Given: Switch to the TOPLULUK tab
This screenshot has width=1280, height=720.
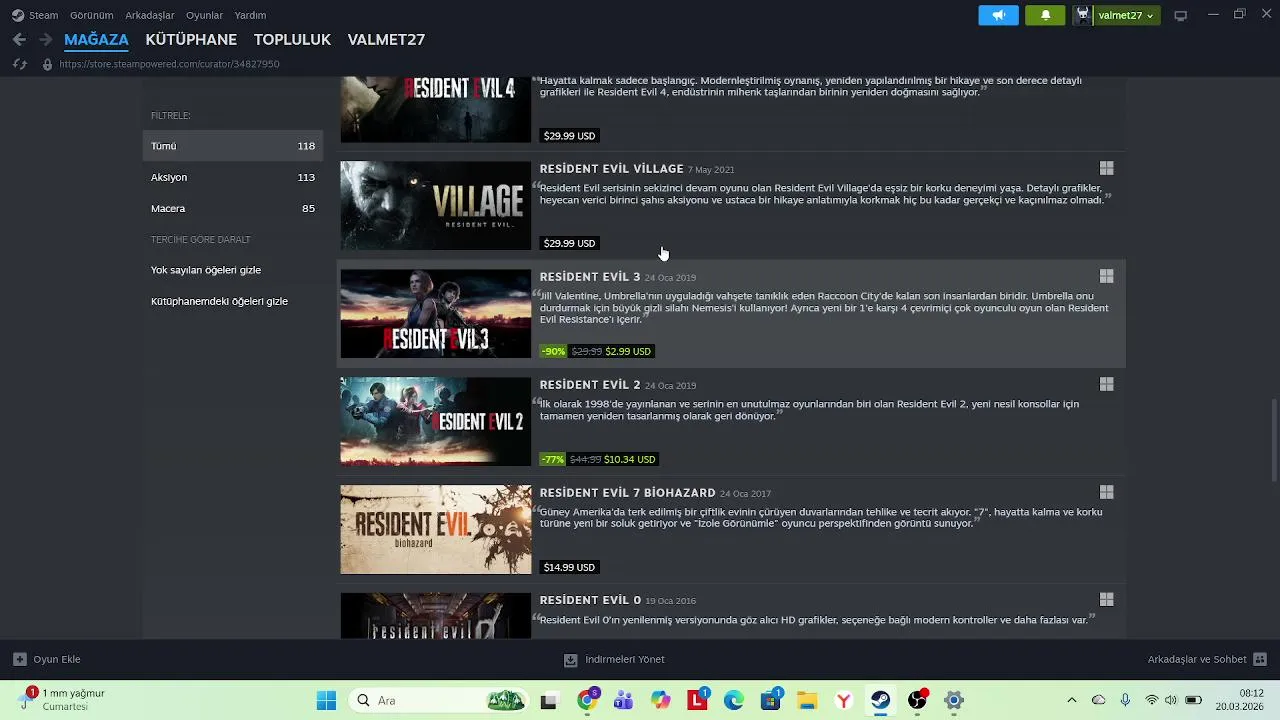Looking at the screenshot, I should click(292, 40).
